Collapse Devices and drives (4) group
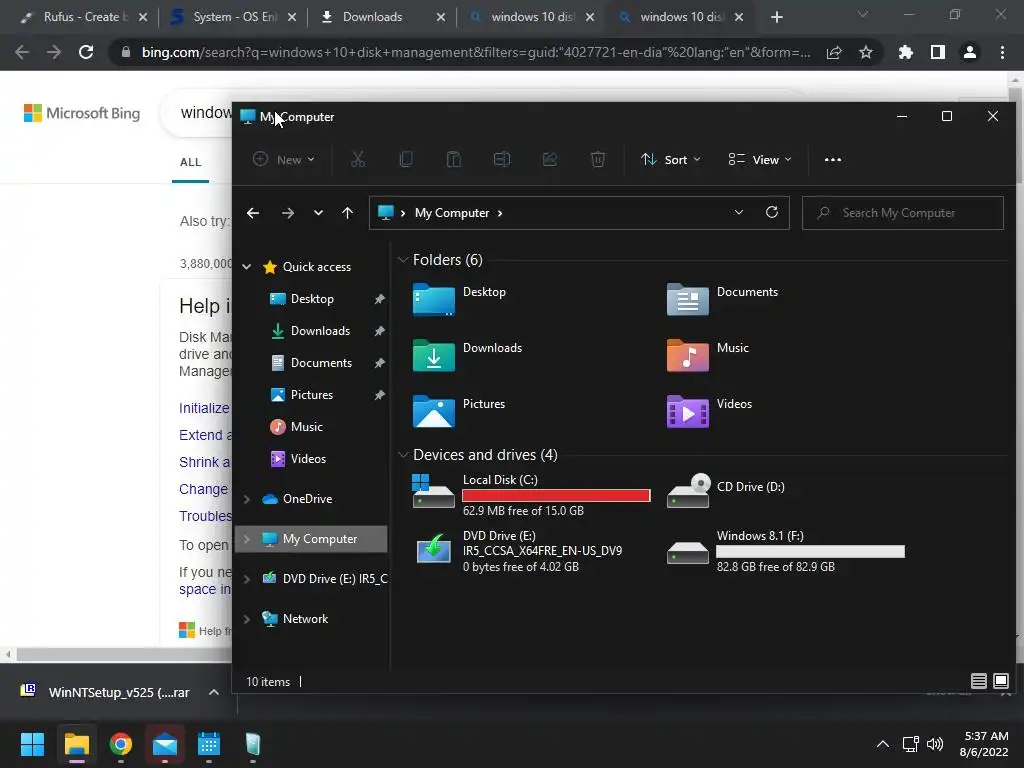Screen dimensions: 1024x768 pos(403,455)
